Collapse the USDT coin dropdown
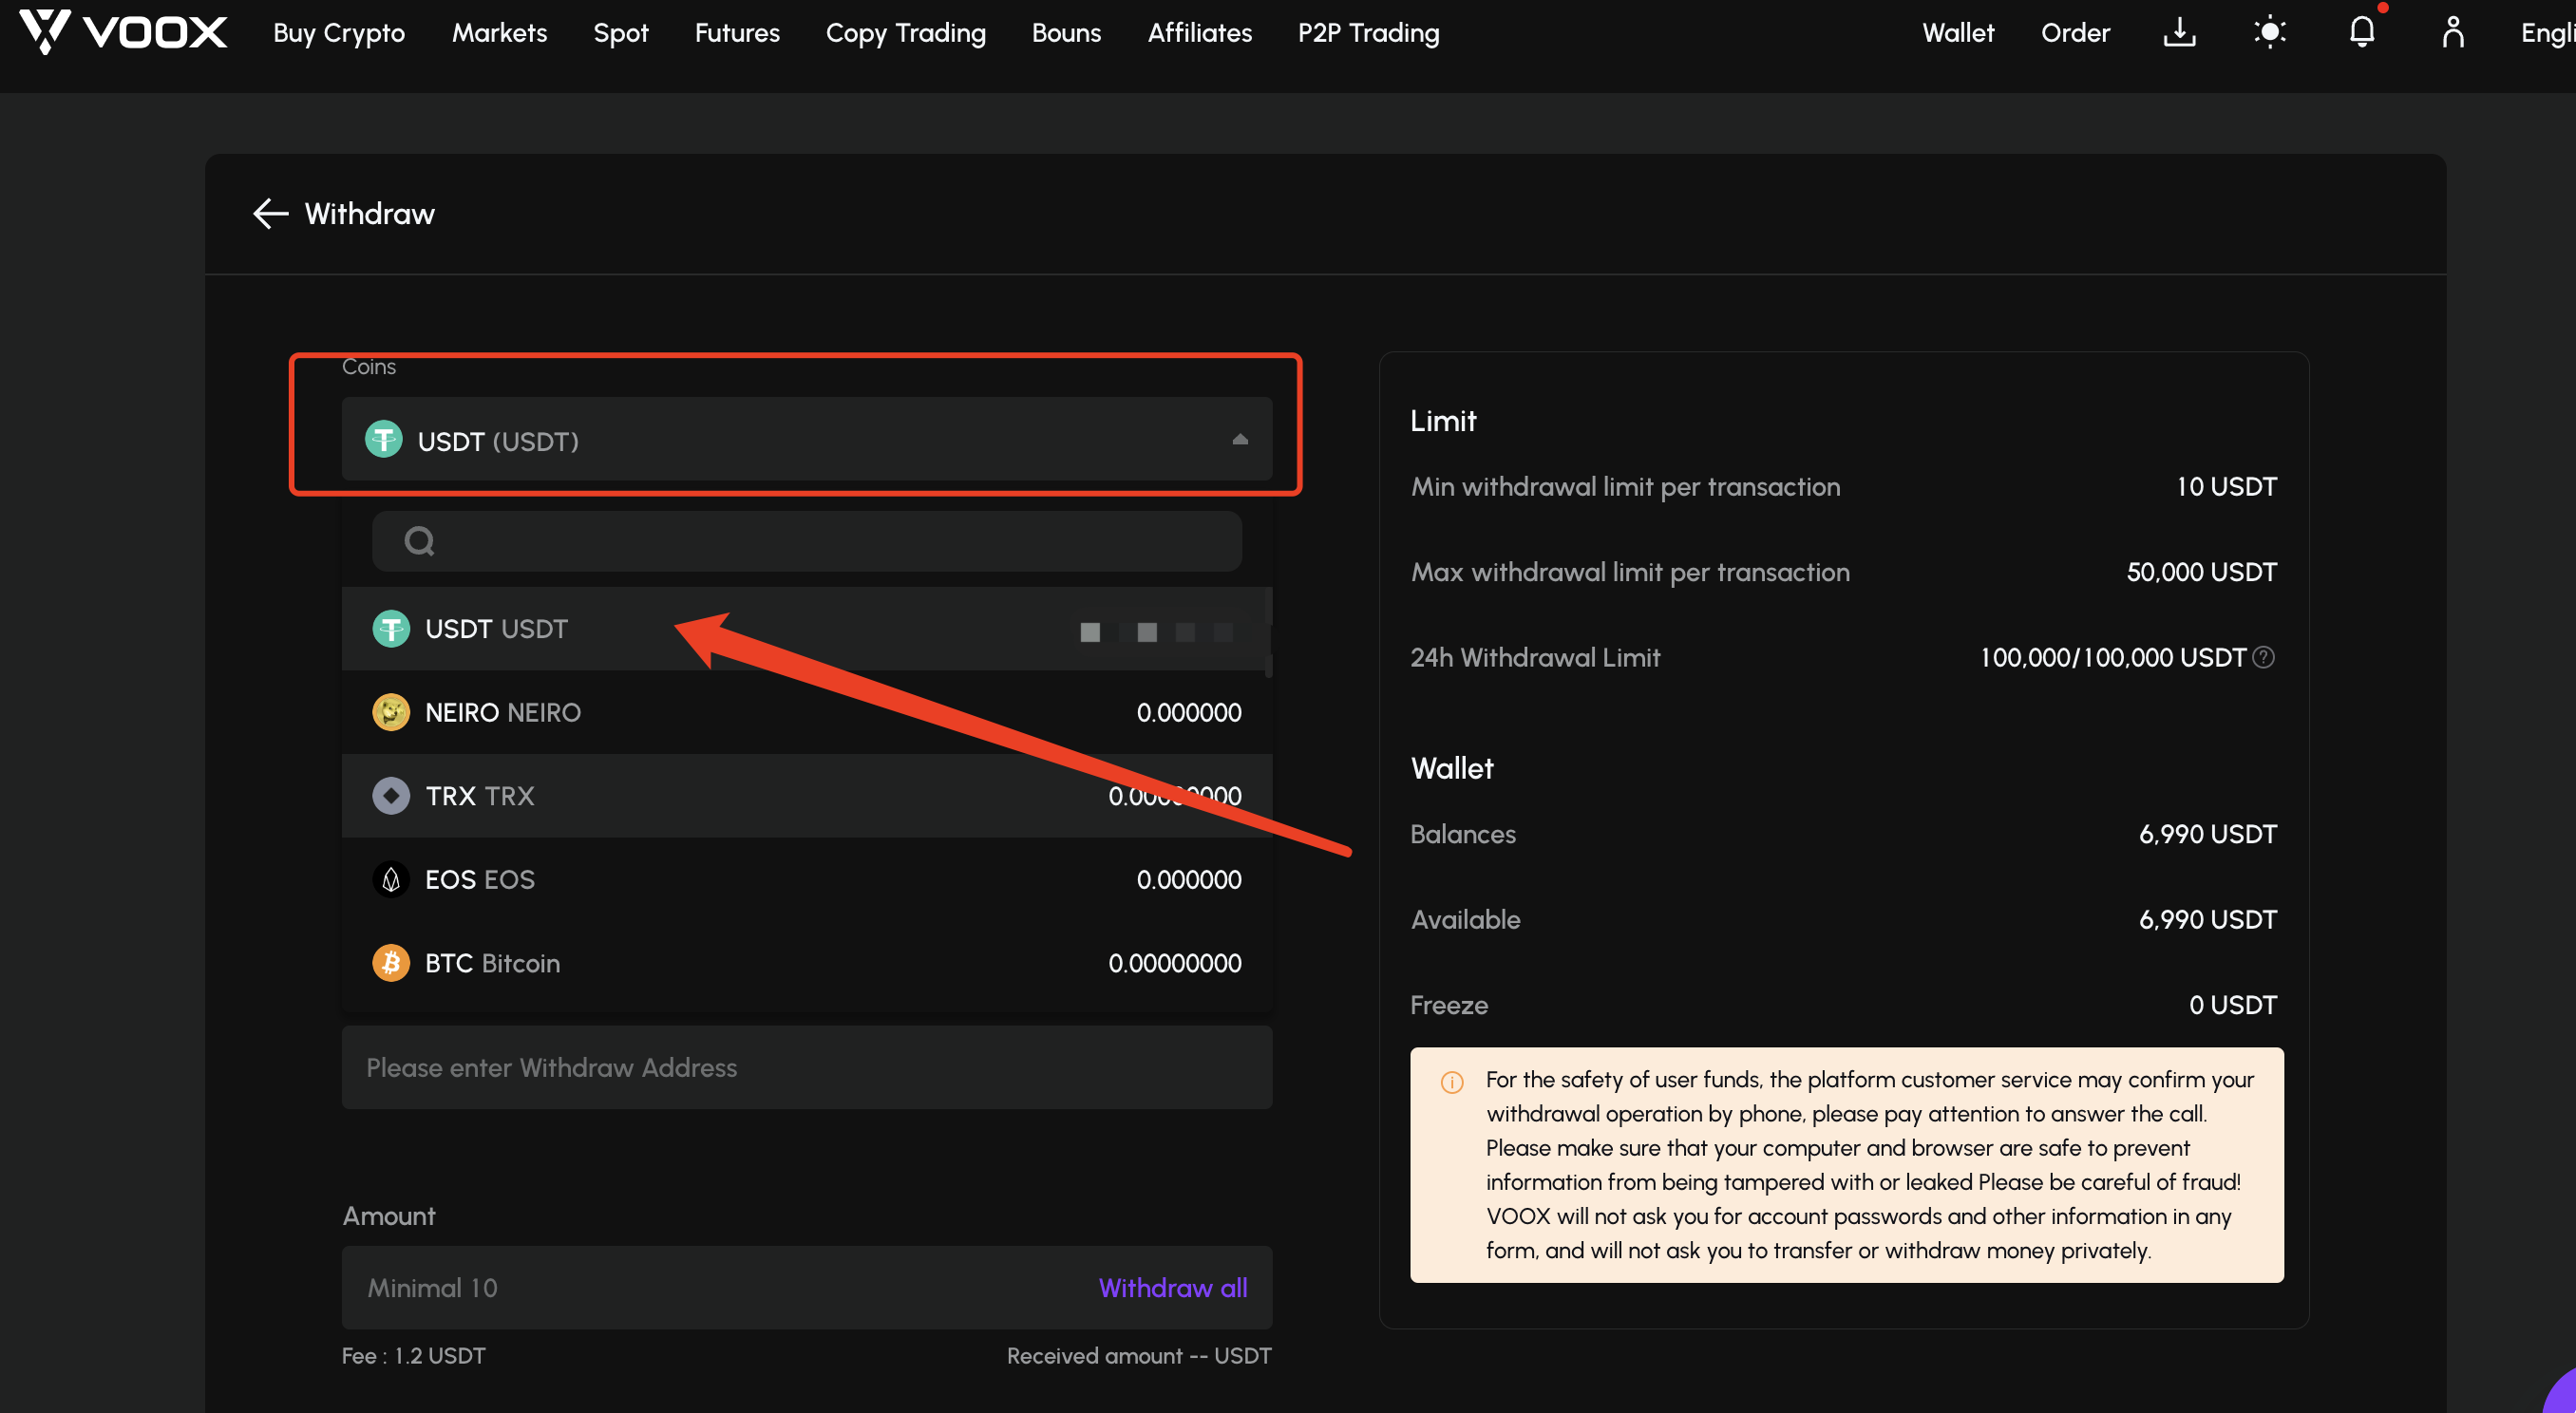This screenshot has width=2576, height=1413. click(1239, 439)
